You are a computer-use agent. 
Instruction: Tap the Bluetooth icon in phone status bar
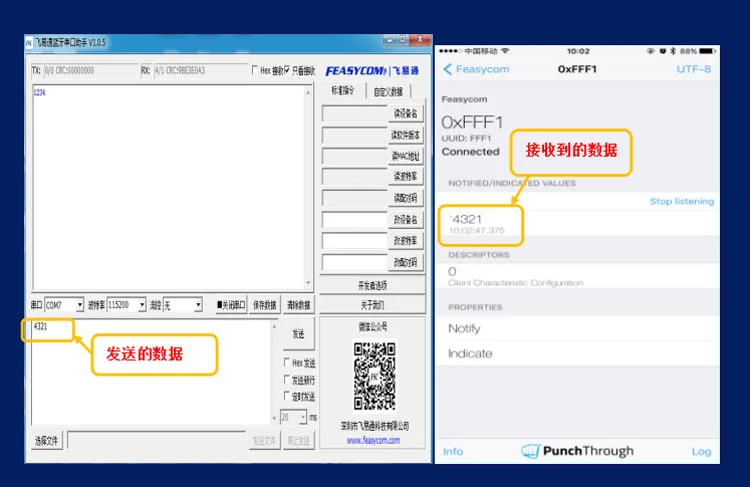(673, 51)
